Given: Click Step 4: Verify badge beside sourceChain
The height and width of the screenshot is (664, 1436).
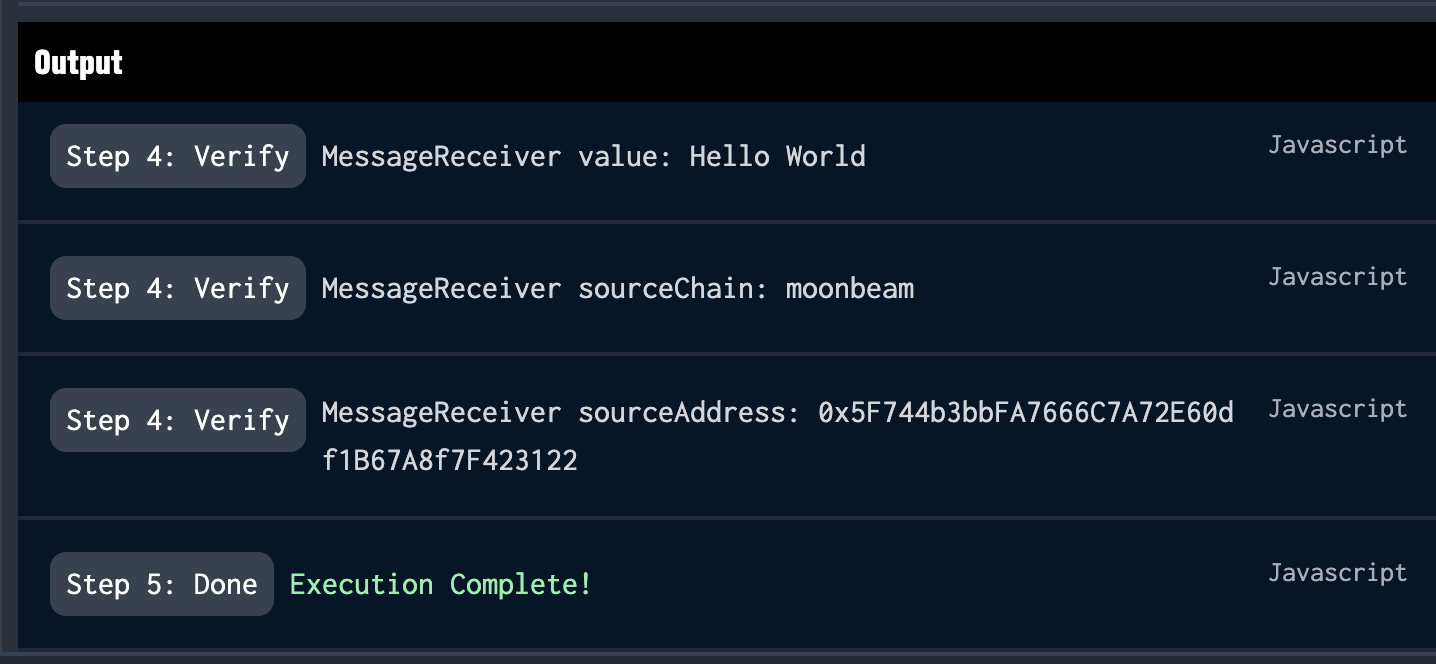Looking at the screenshot, I should tap(177, 288).
